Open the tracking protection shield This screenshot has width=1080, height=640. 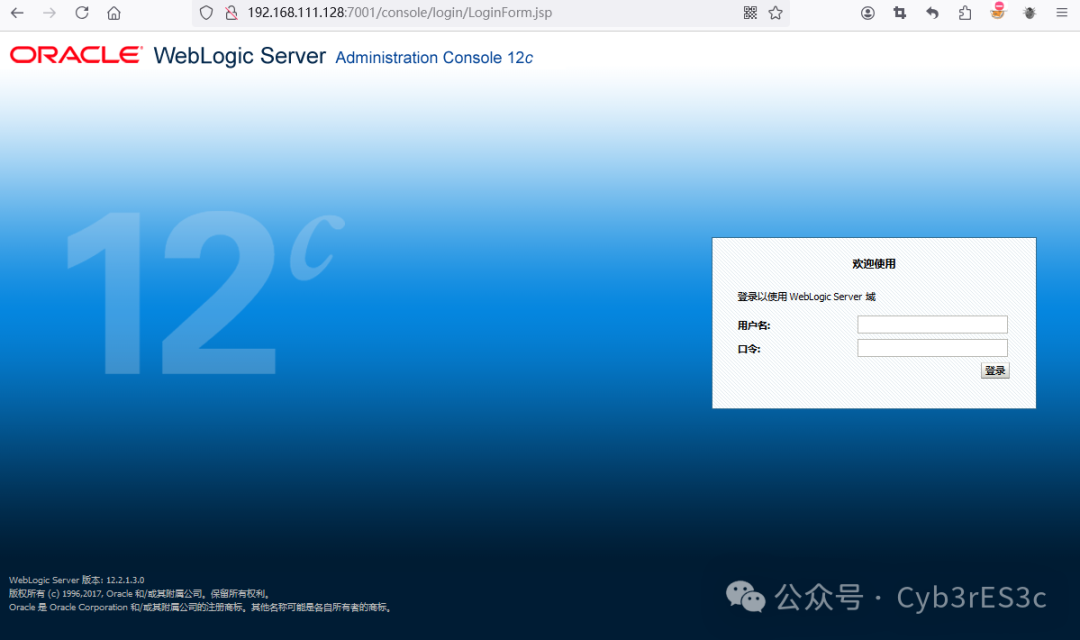point(206,12)
